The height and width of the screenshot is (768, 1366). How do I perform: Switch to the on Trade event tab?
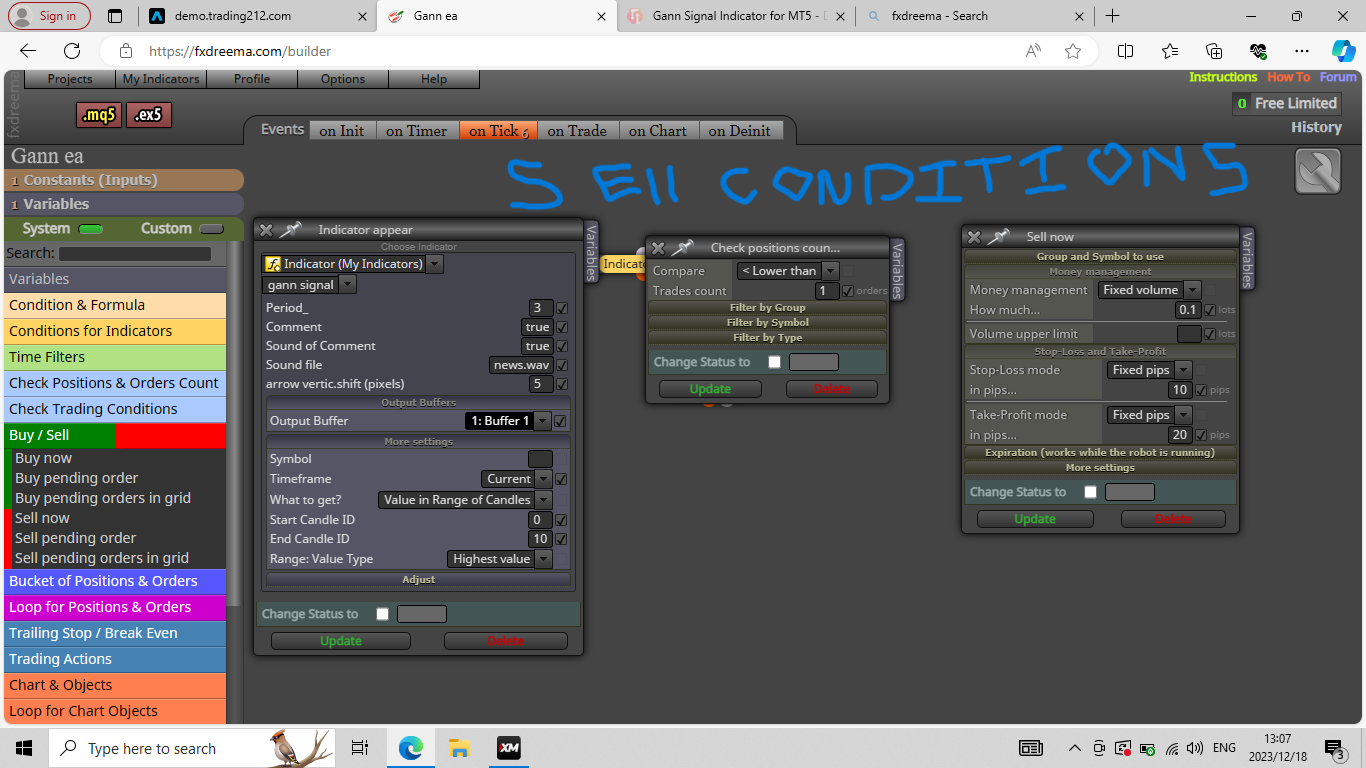point(577,130)
